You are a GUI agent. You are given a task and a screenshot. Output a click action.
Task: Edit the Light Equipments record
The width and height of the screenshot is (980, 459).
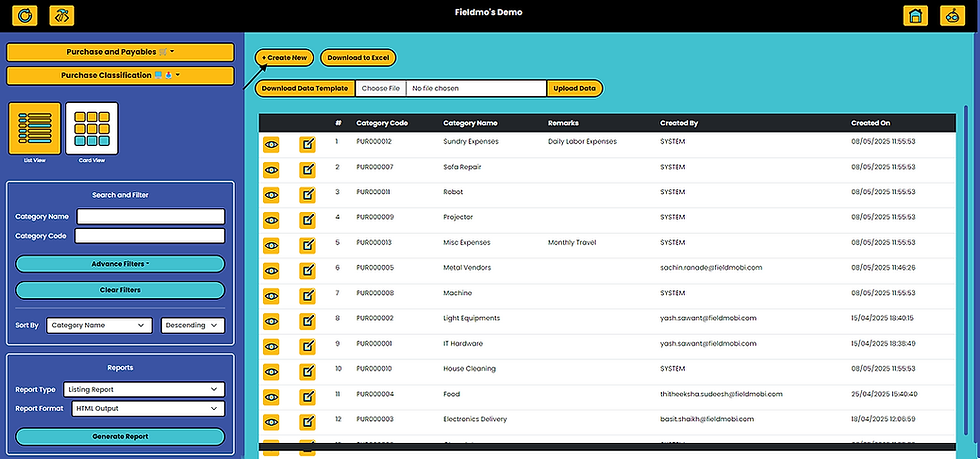tap(308, 321)
